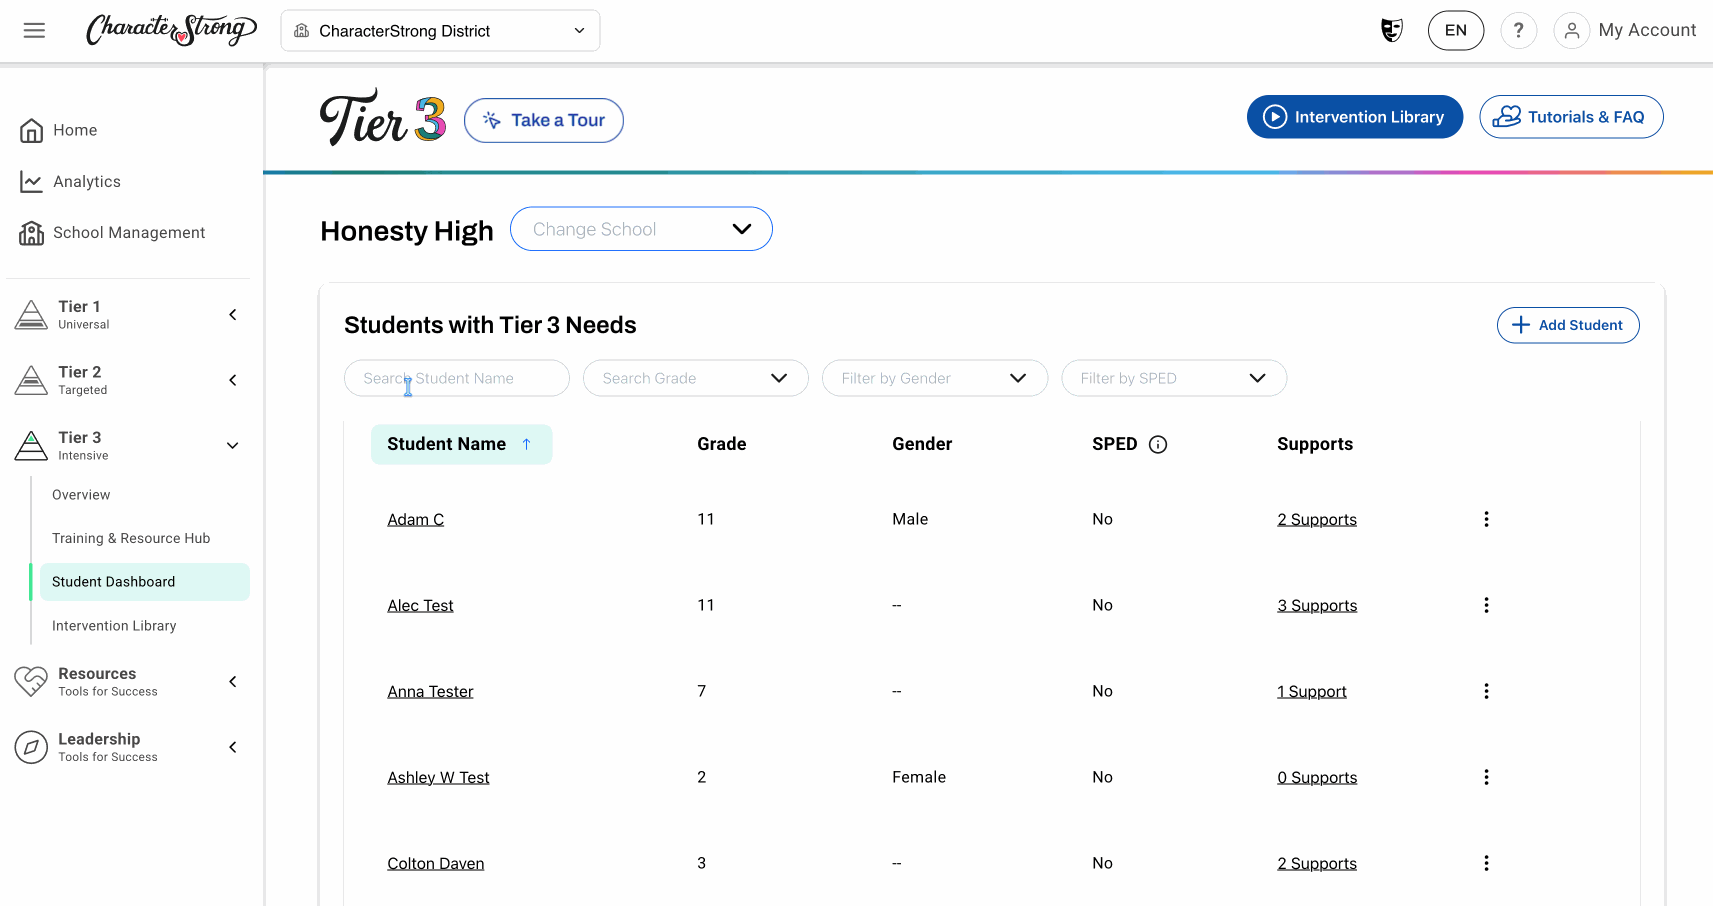This screenshot has width=1713, height=906.
Task: Click the School Management building icon
Action: click(x=32, y=233)
